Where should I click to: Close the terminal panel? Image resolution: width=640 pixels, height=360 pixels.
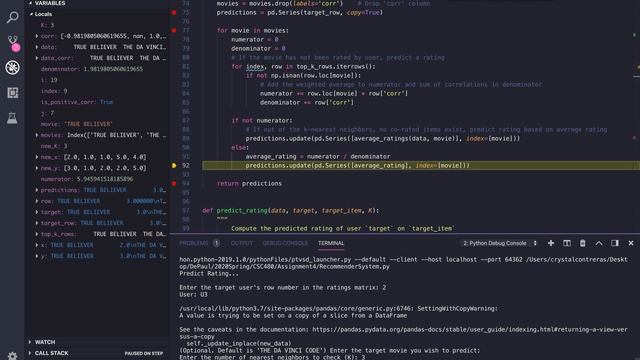(x=631, y=243)
